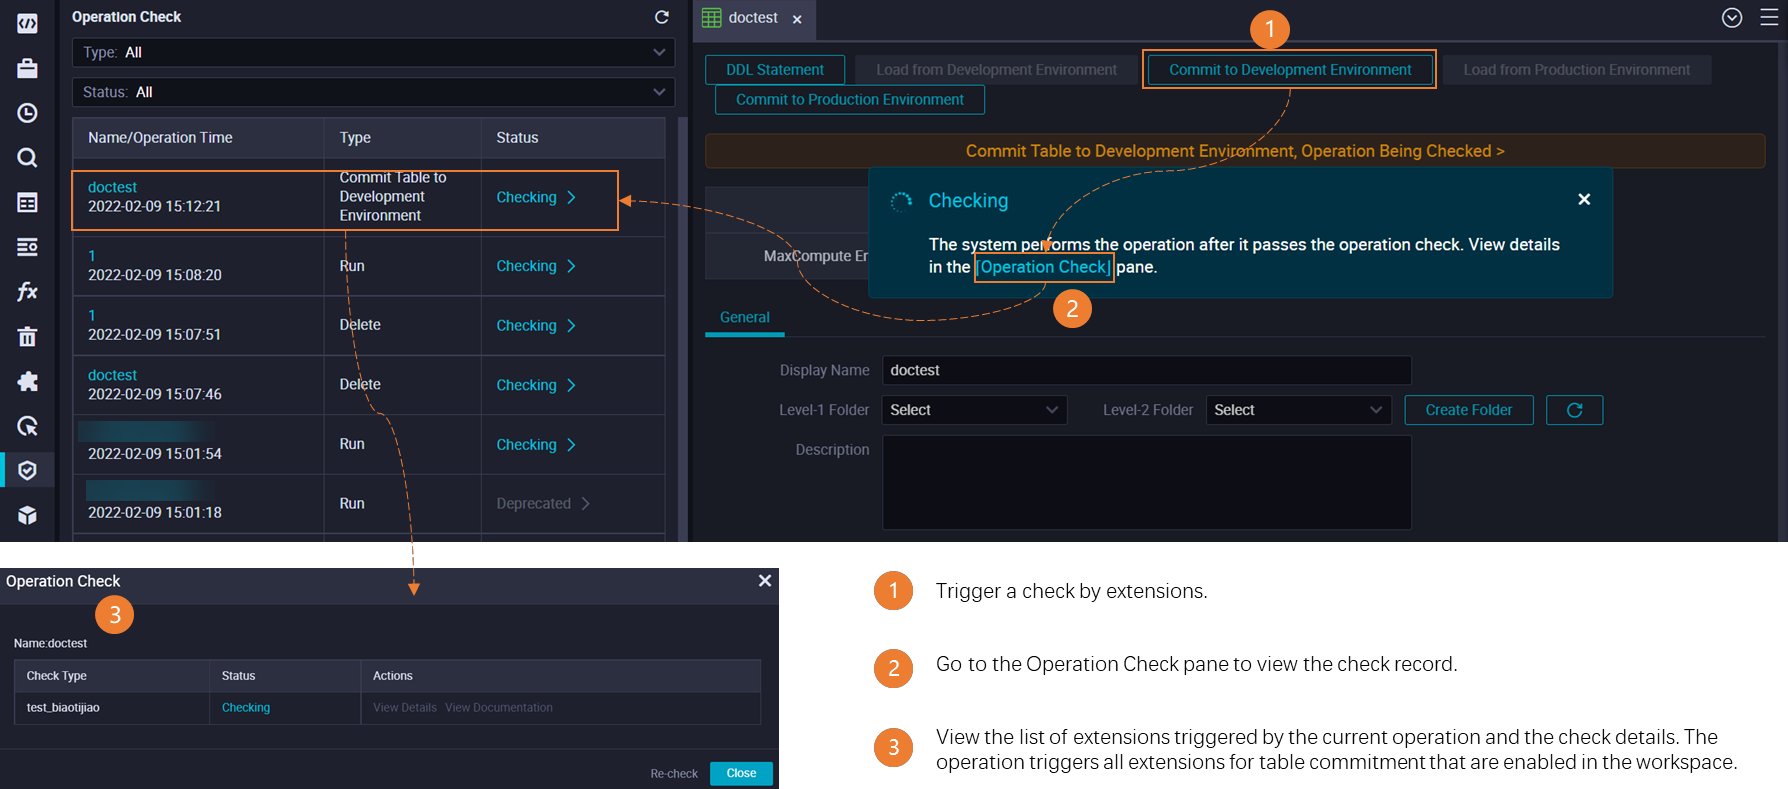The height and width of the screenshot is (789, 1788).
Task: Open the Status filter dropdown
Action: pos(373,92)
